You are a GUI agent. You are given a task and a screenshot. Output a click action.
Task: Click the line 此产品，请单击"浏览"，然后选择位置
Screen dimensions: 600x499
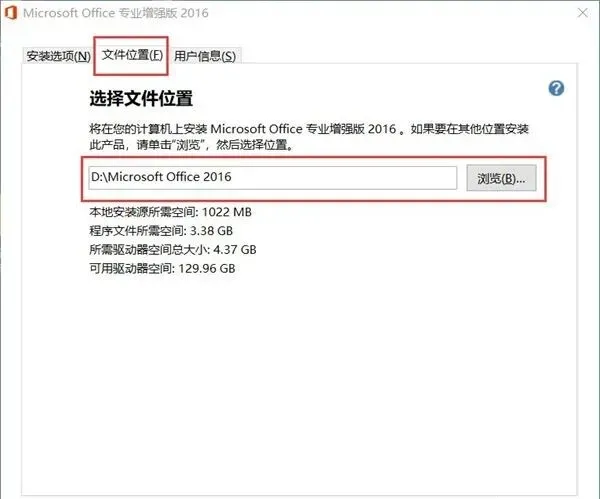(x=191, y=145)
